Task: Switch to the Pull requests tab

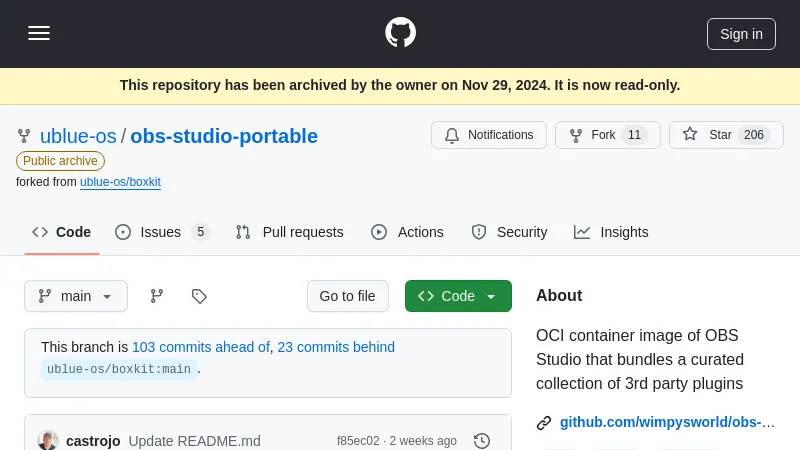Action: [290, 232]
